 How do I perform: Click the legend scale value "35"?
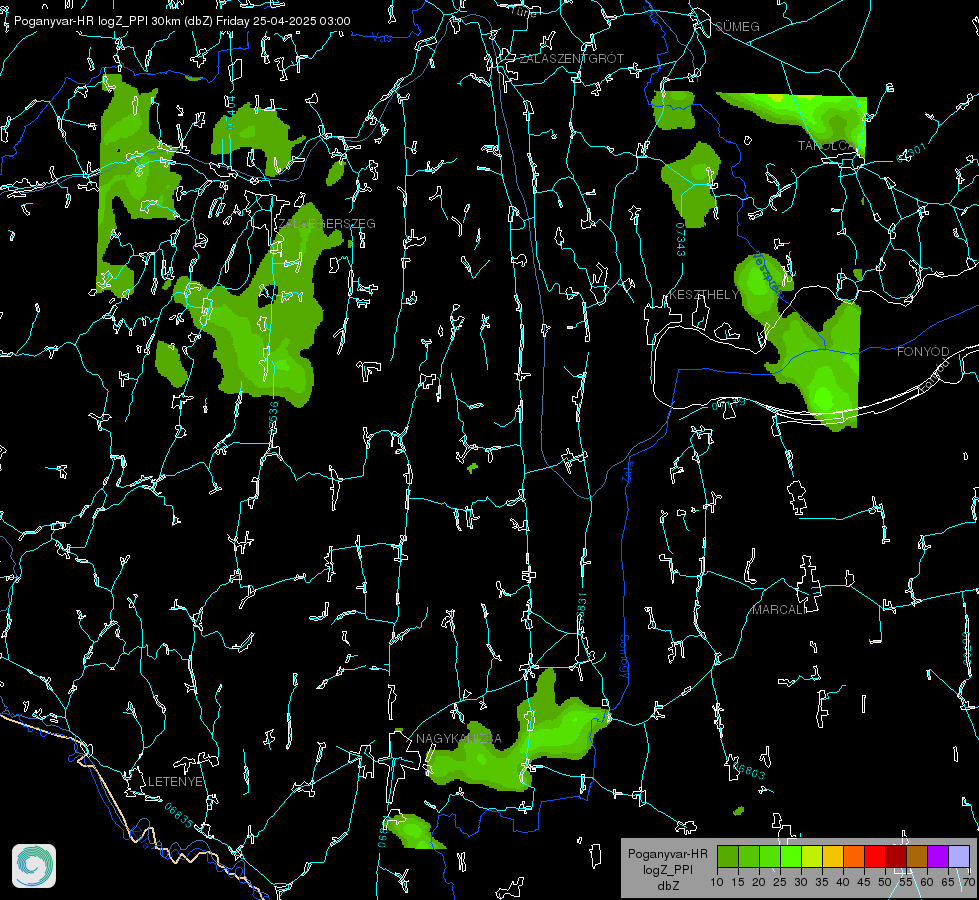(x=822, y=883)
